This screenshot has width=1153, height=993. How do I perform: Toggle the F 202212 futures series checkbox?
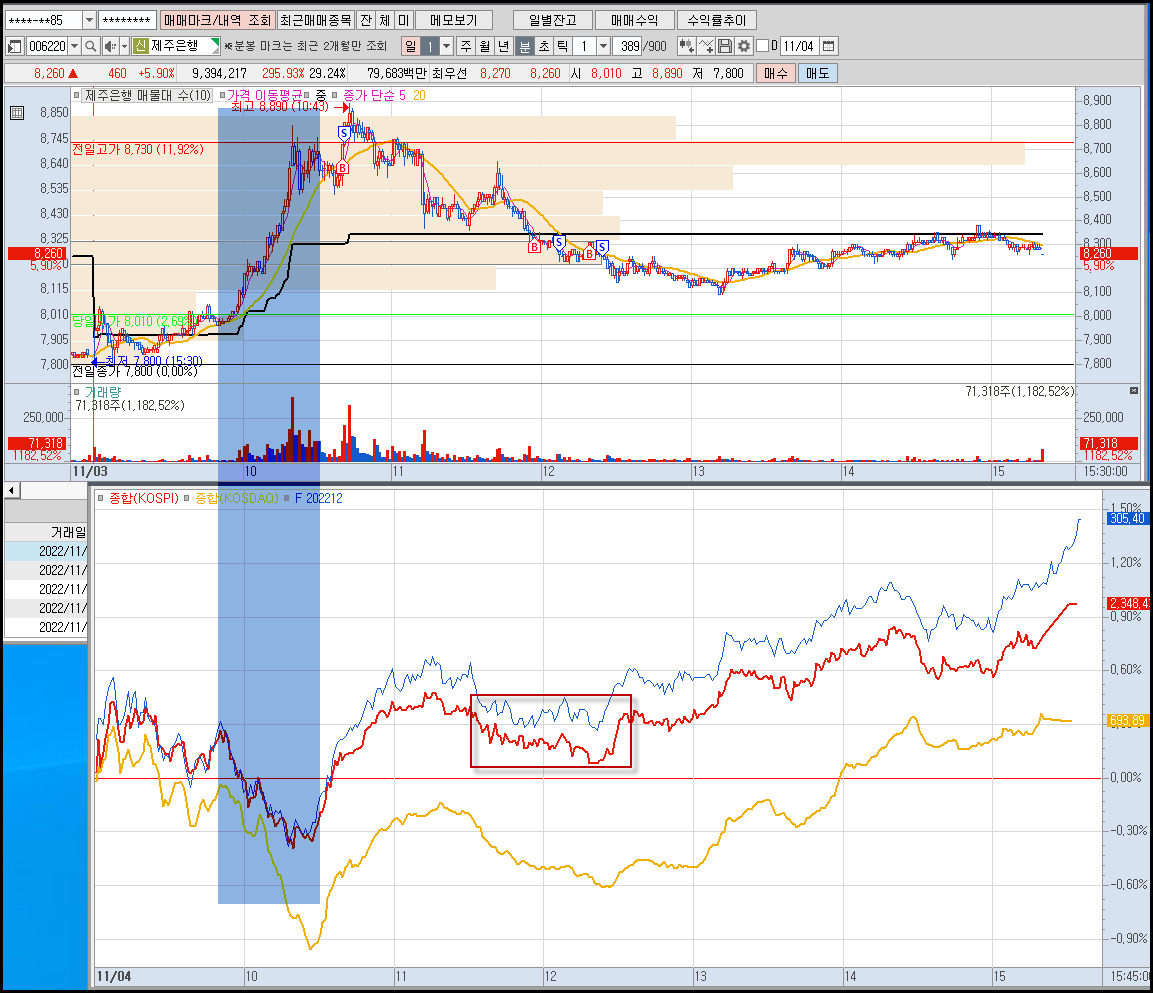pos(287,498)
